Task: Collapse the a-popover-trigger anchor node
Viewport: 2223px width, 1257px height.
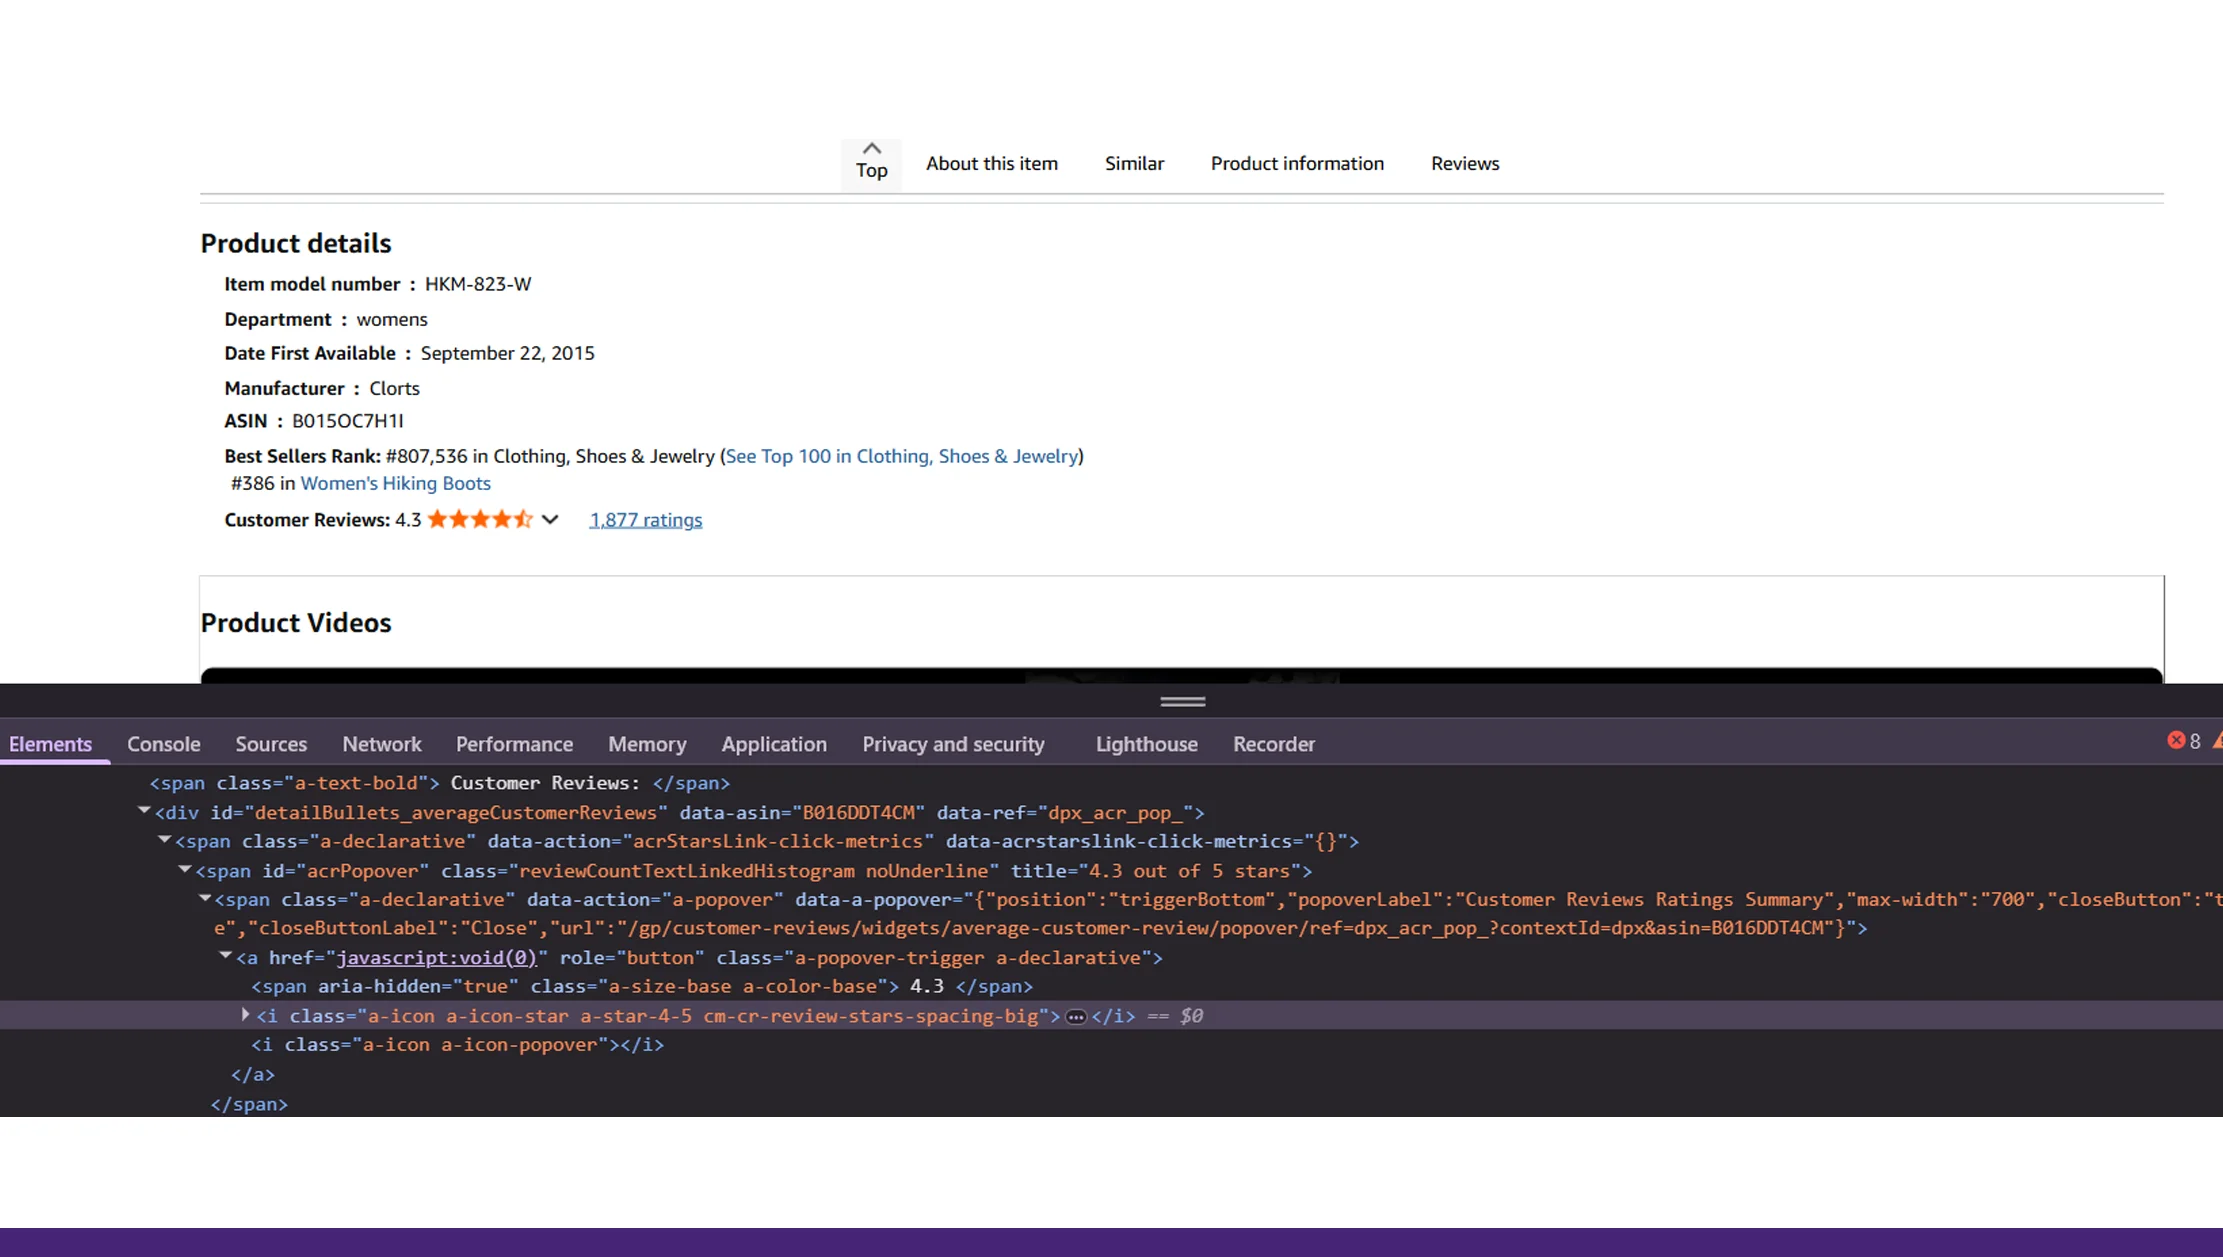Action: click(x=226, y=957)
